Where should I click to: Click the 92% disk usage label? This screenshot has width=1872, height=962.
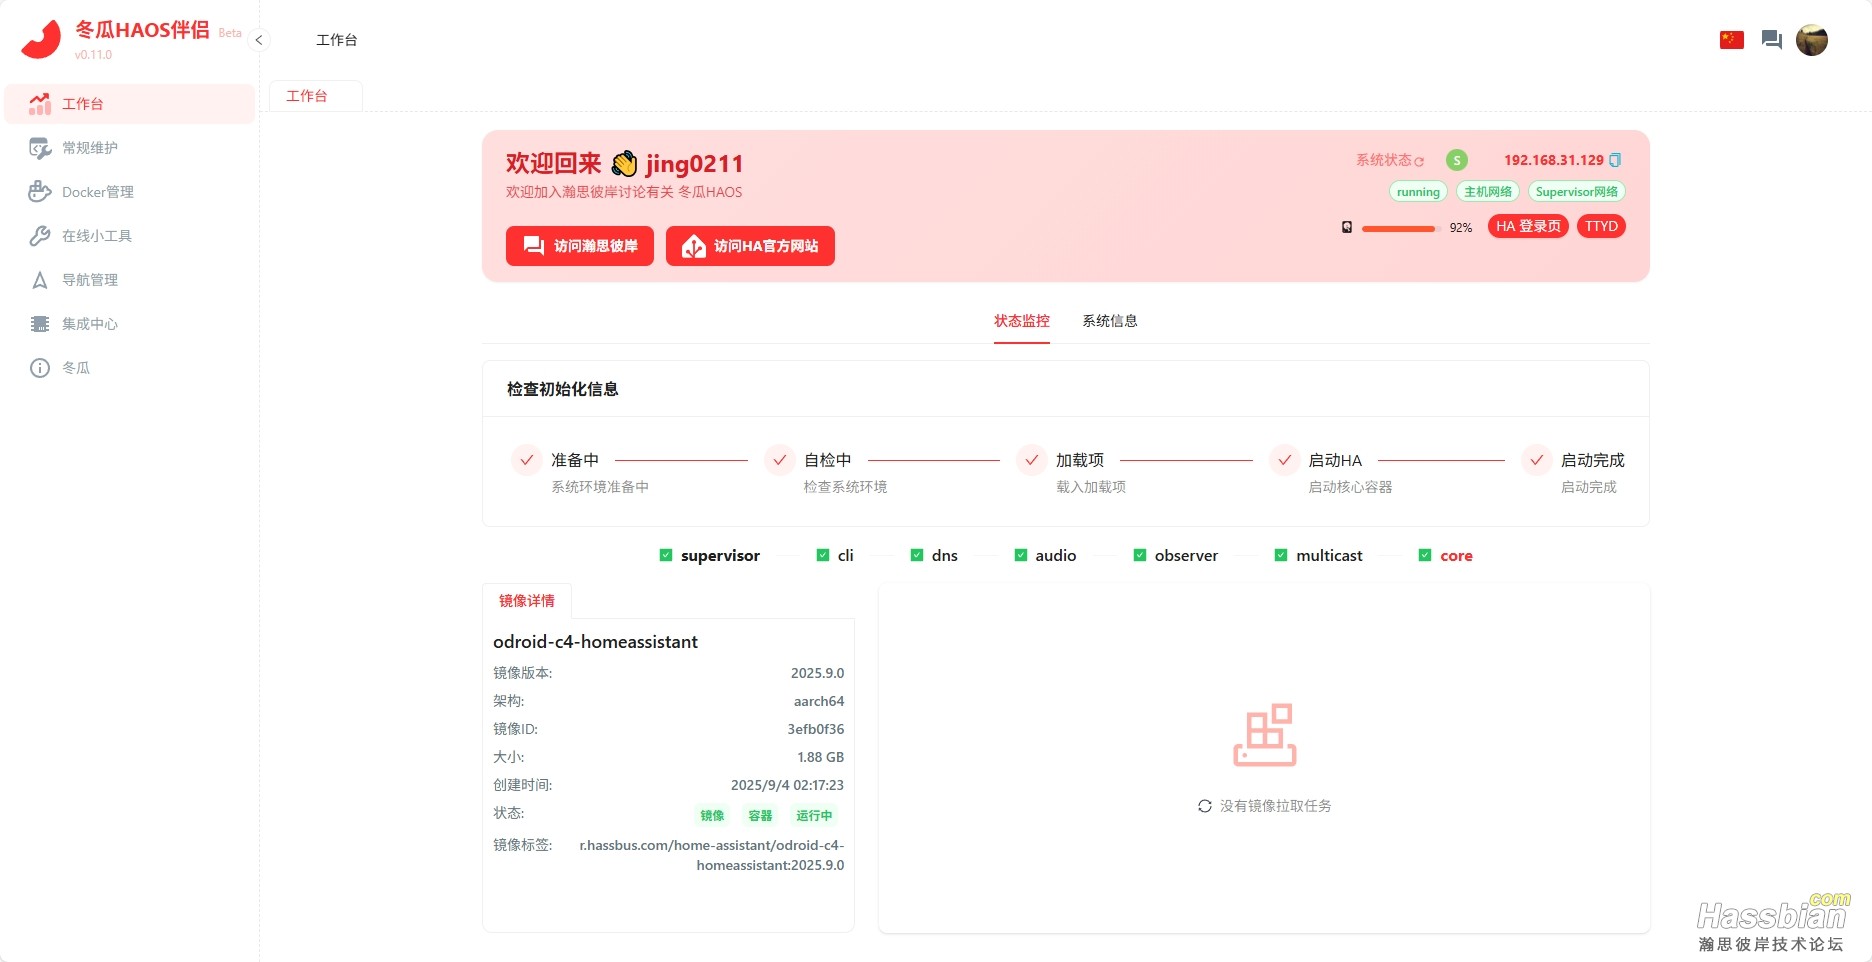point(1461,228)
